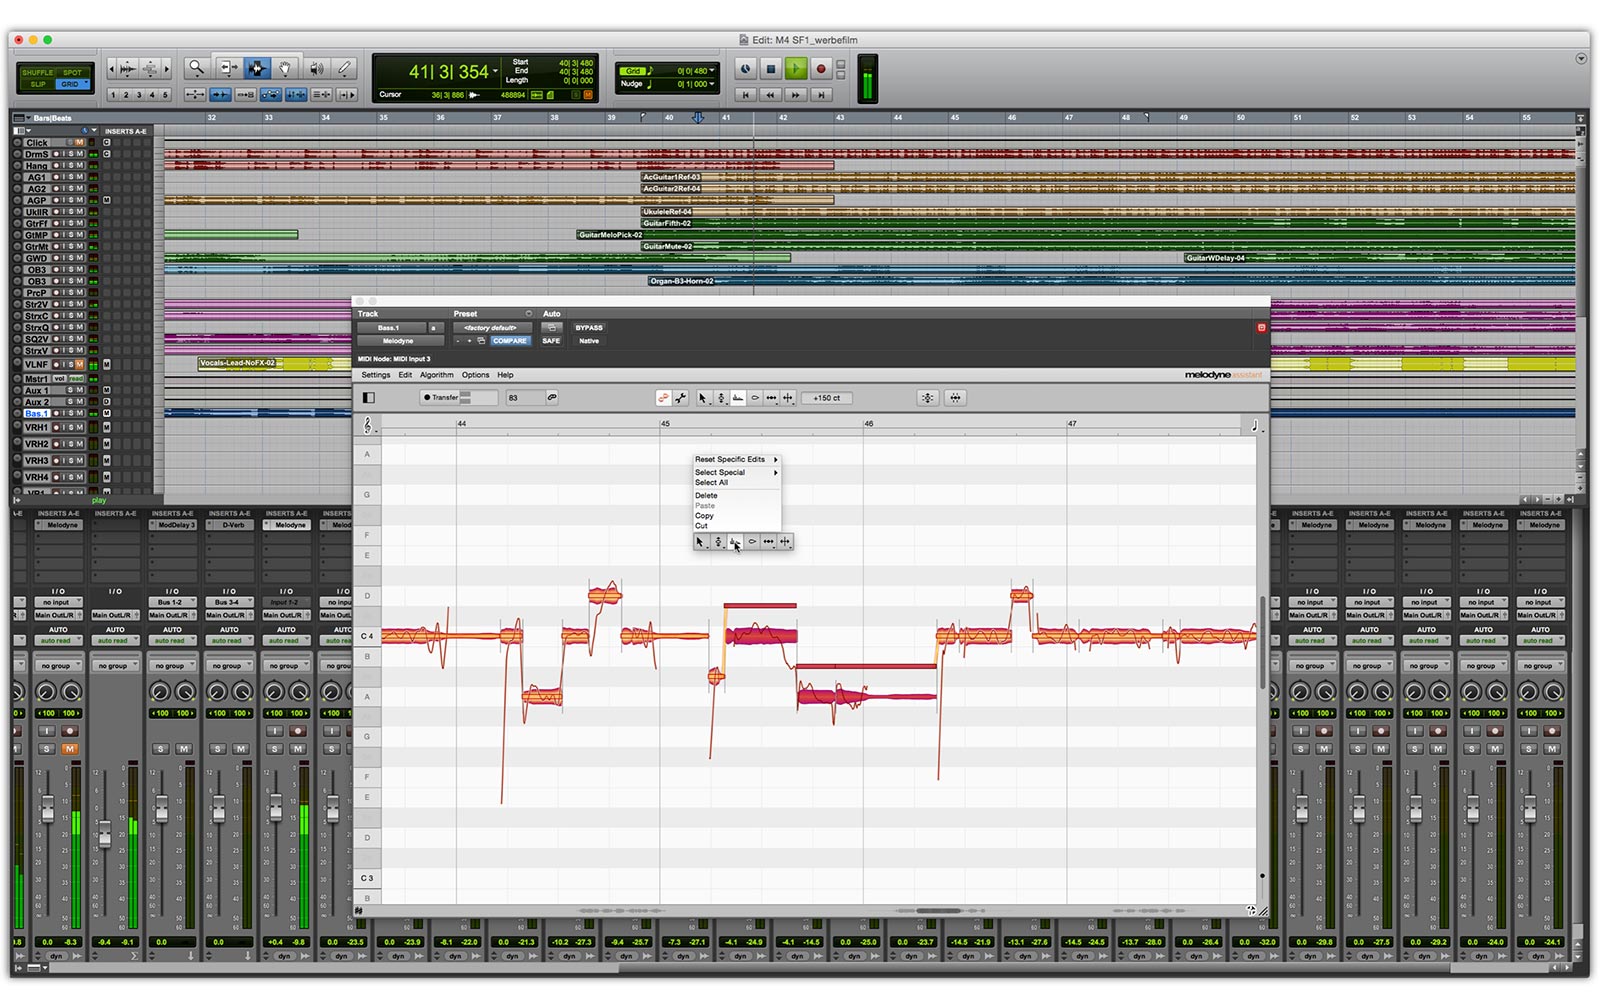Screen dimensions: 1600x1007
Task: Open Melodyne Algorithm menu
Action: point(436,375)
